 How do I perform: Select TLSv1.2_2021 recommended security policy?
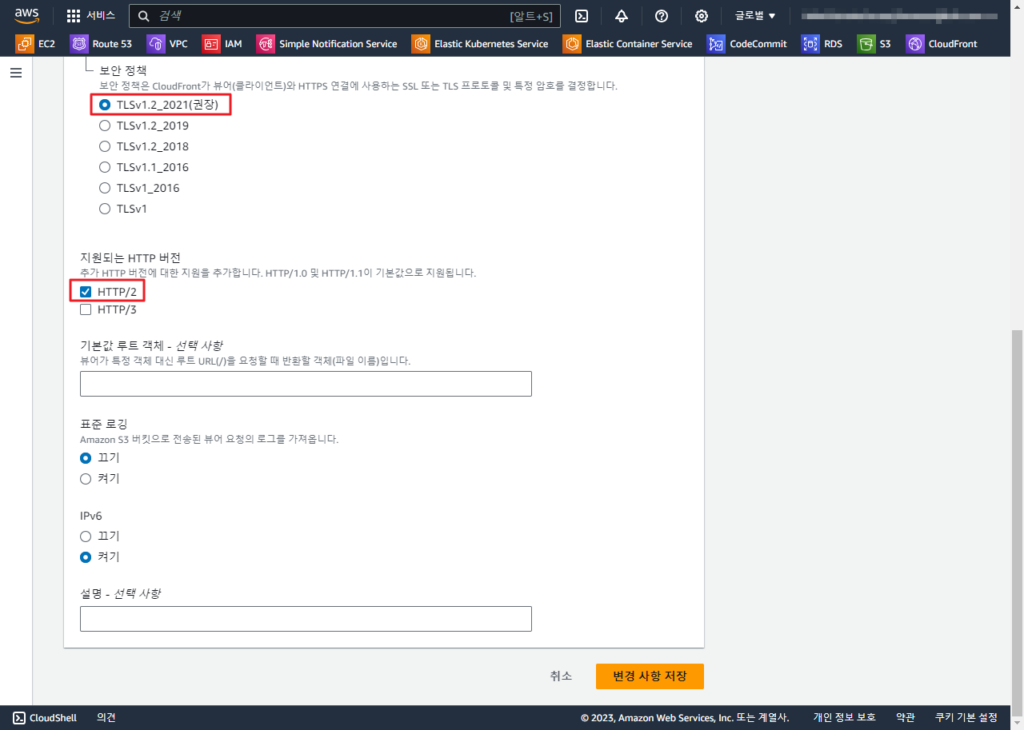(104, 104)
